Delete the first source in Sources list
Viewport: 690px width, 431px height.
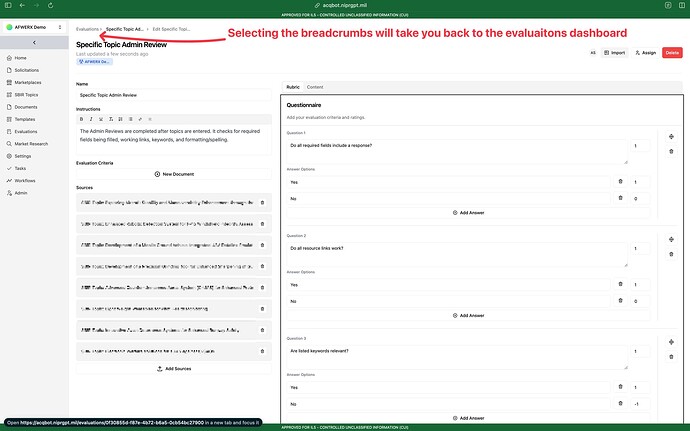tap(263, 203)
